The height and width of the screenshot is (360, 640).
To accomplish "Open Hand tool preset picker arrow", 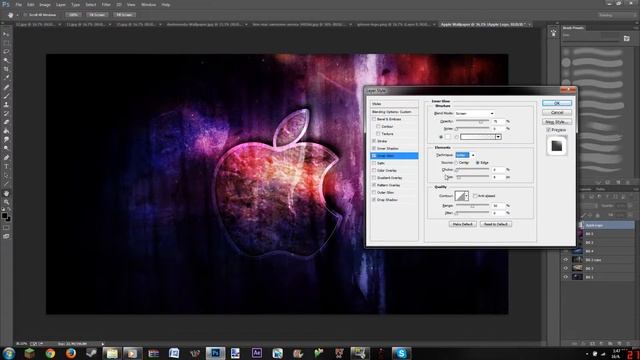I will coord(18,15).
